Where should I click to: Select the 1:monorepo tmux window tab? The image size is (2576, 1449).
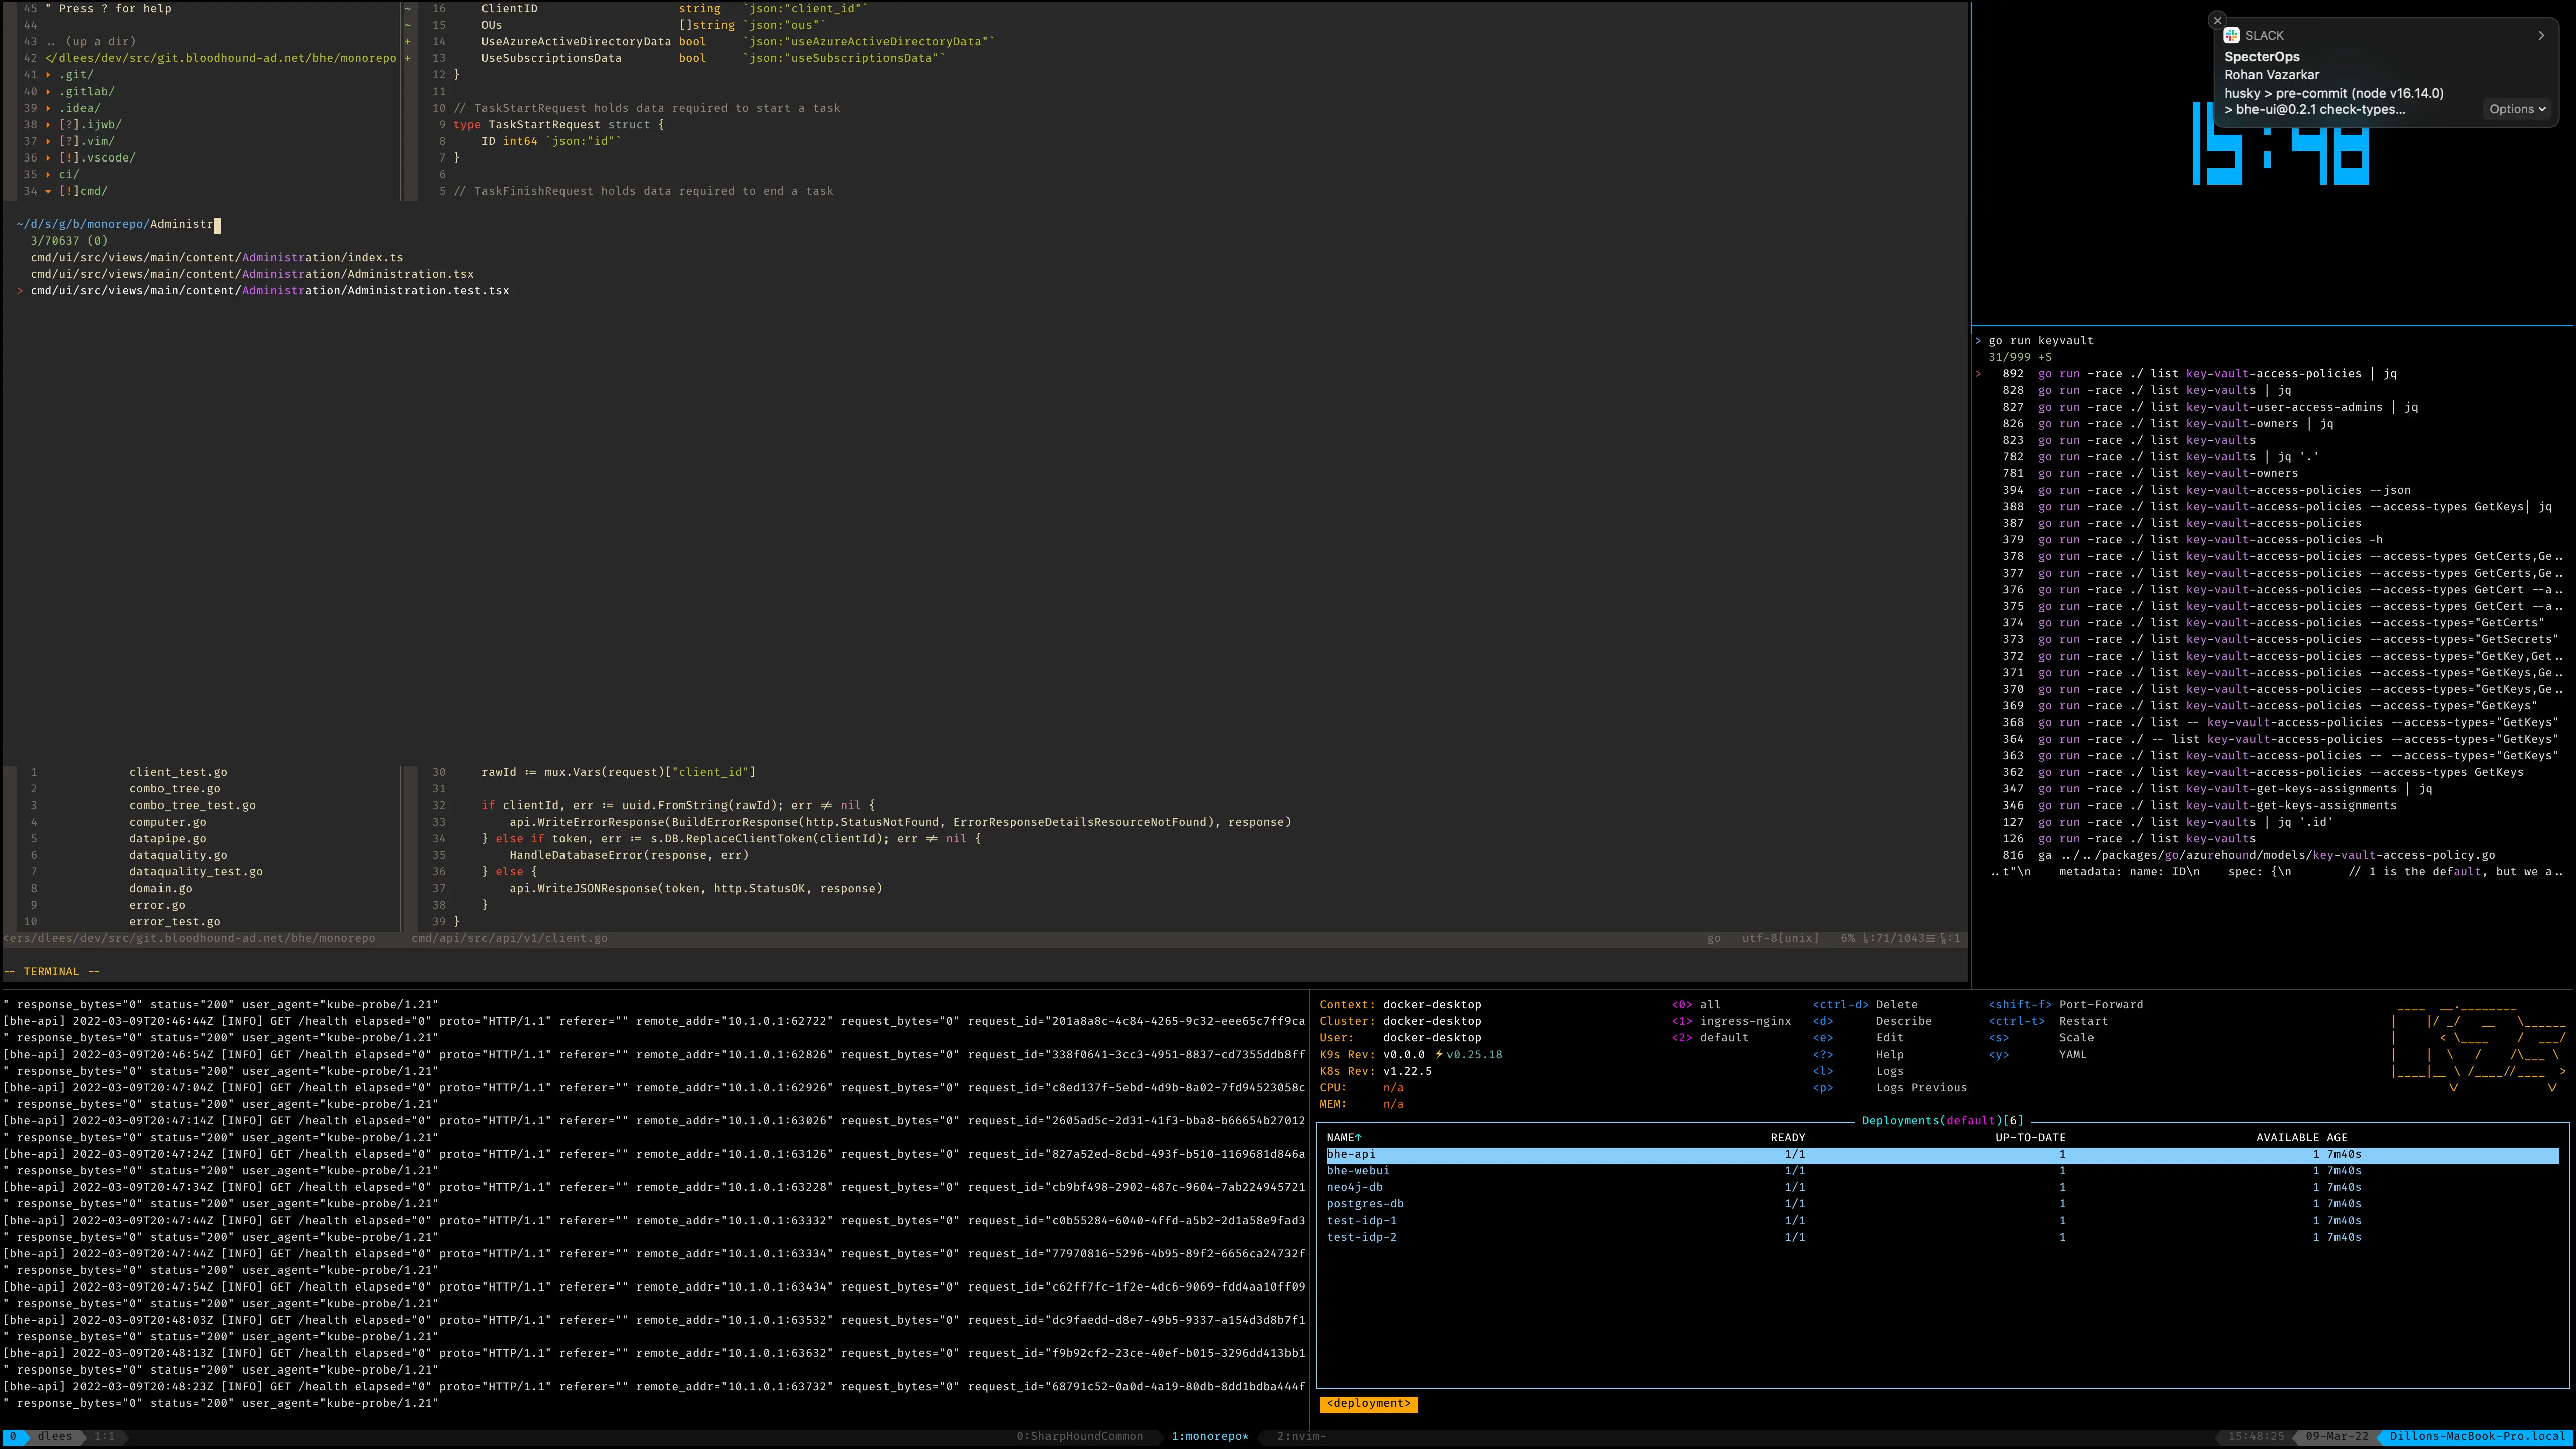point(1209,1437)
